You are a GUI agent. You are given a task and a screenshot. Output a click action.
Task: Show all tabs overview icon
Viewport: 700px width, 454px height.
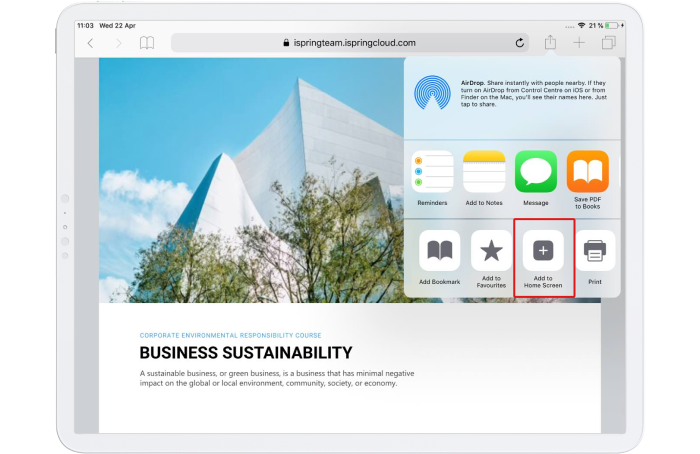tap(608, 43)
